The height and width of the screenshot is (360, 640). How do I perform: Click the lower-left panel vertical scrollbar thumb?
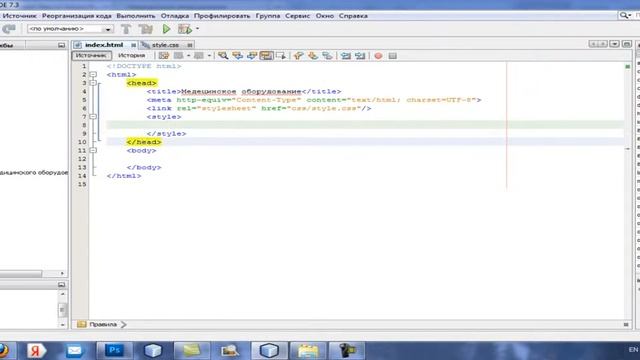pos(62,310)
